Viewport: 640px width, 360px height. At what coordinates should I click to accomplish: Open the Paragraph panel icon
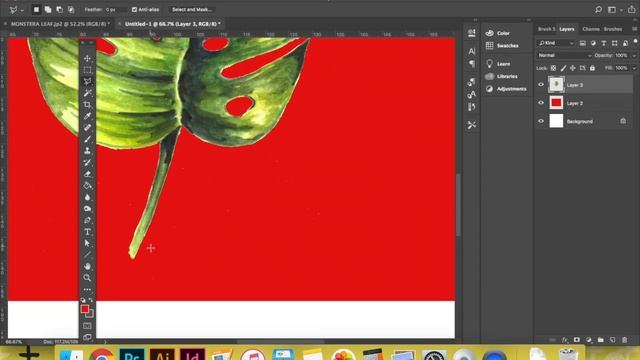pyautogui.click(x=471, y=63)
